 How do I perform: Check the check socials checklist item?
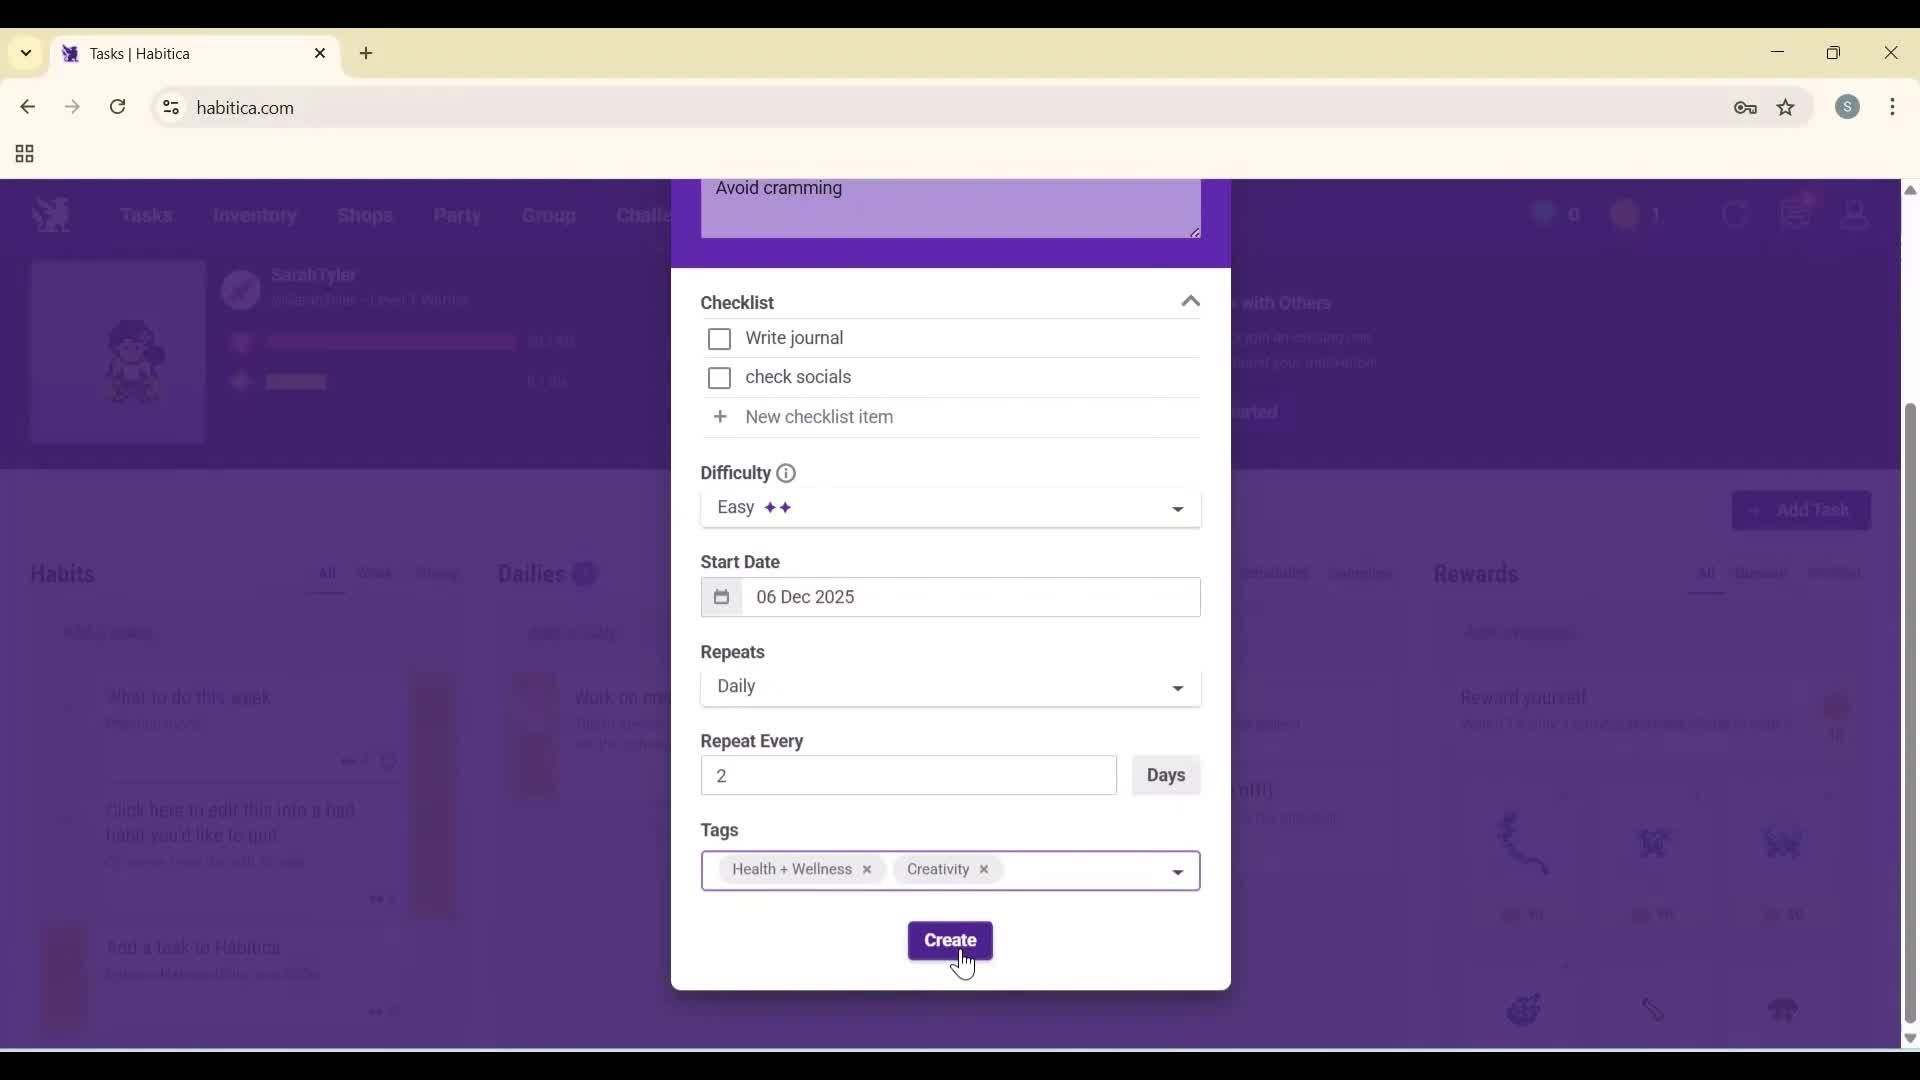(720, 378)
